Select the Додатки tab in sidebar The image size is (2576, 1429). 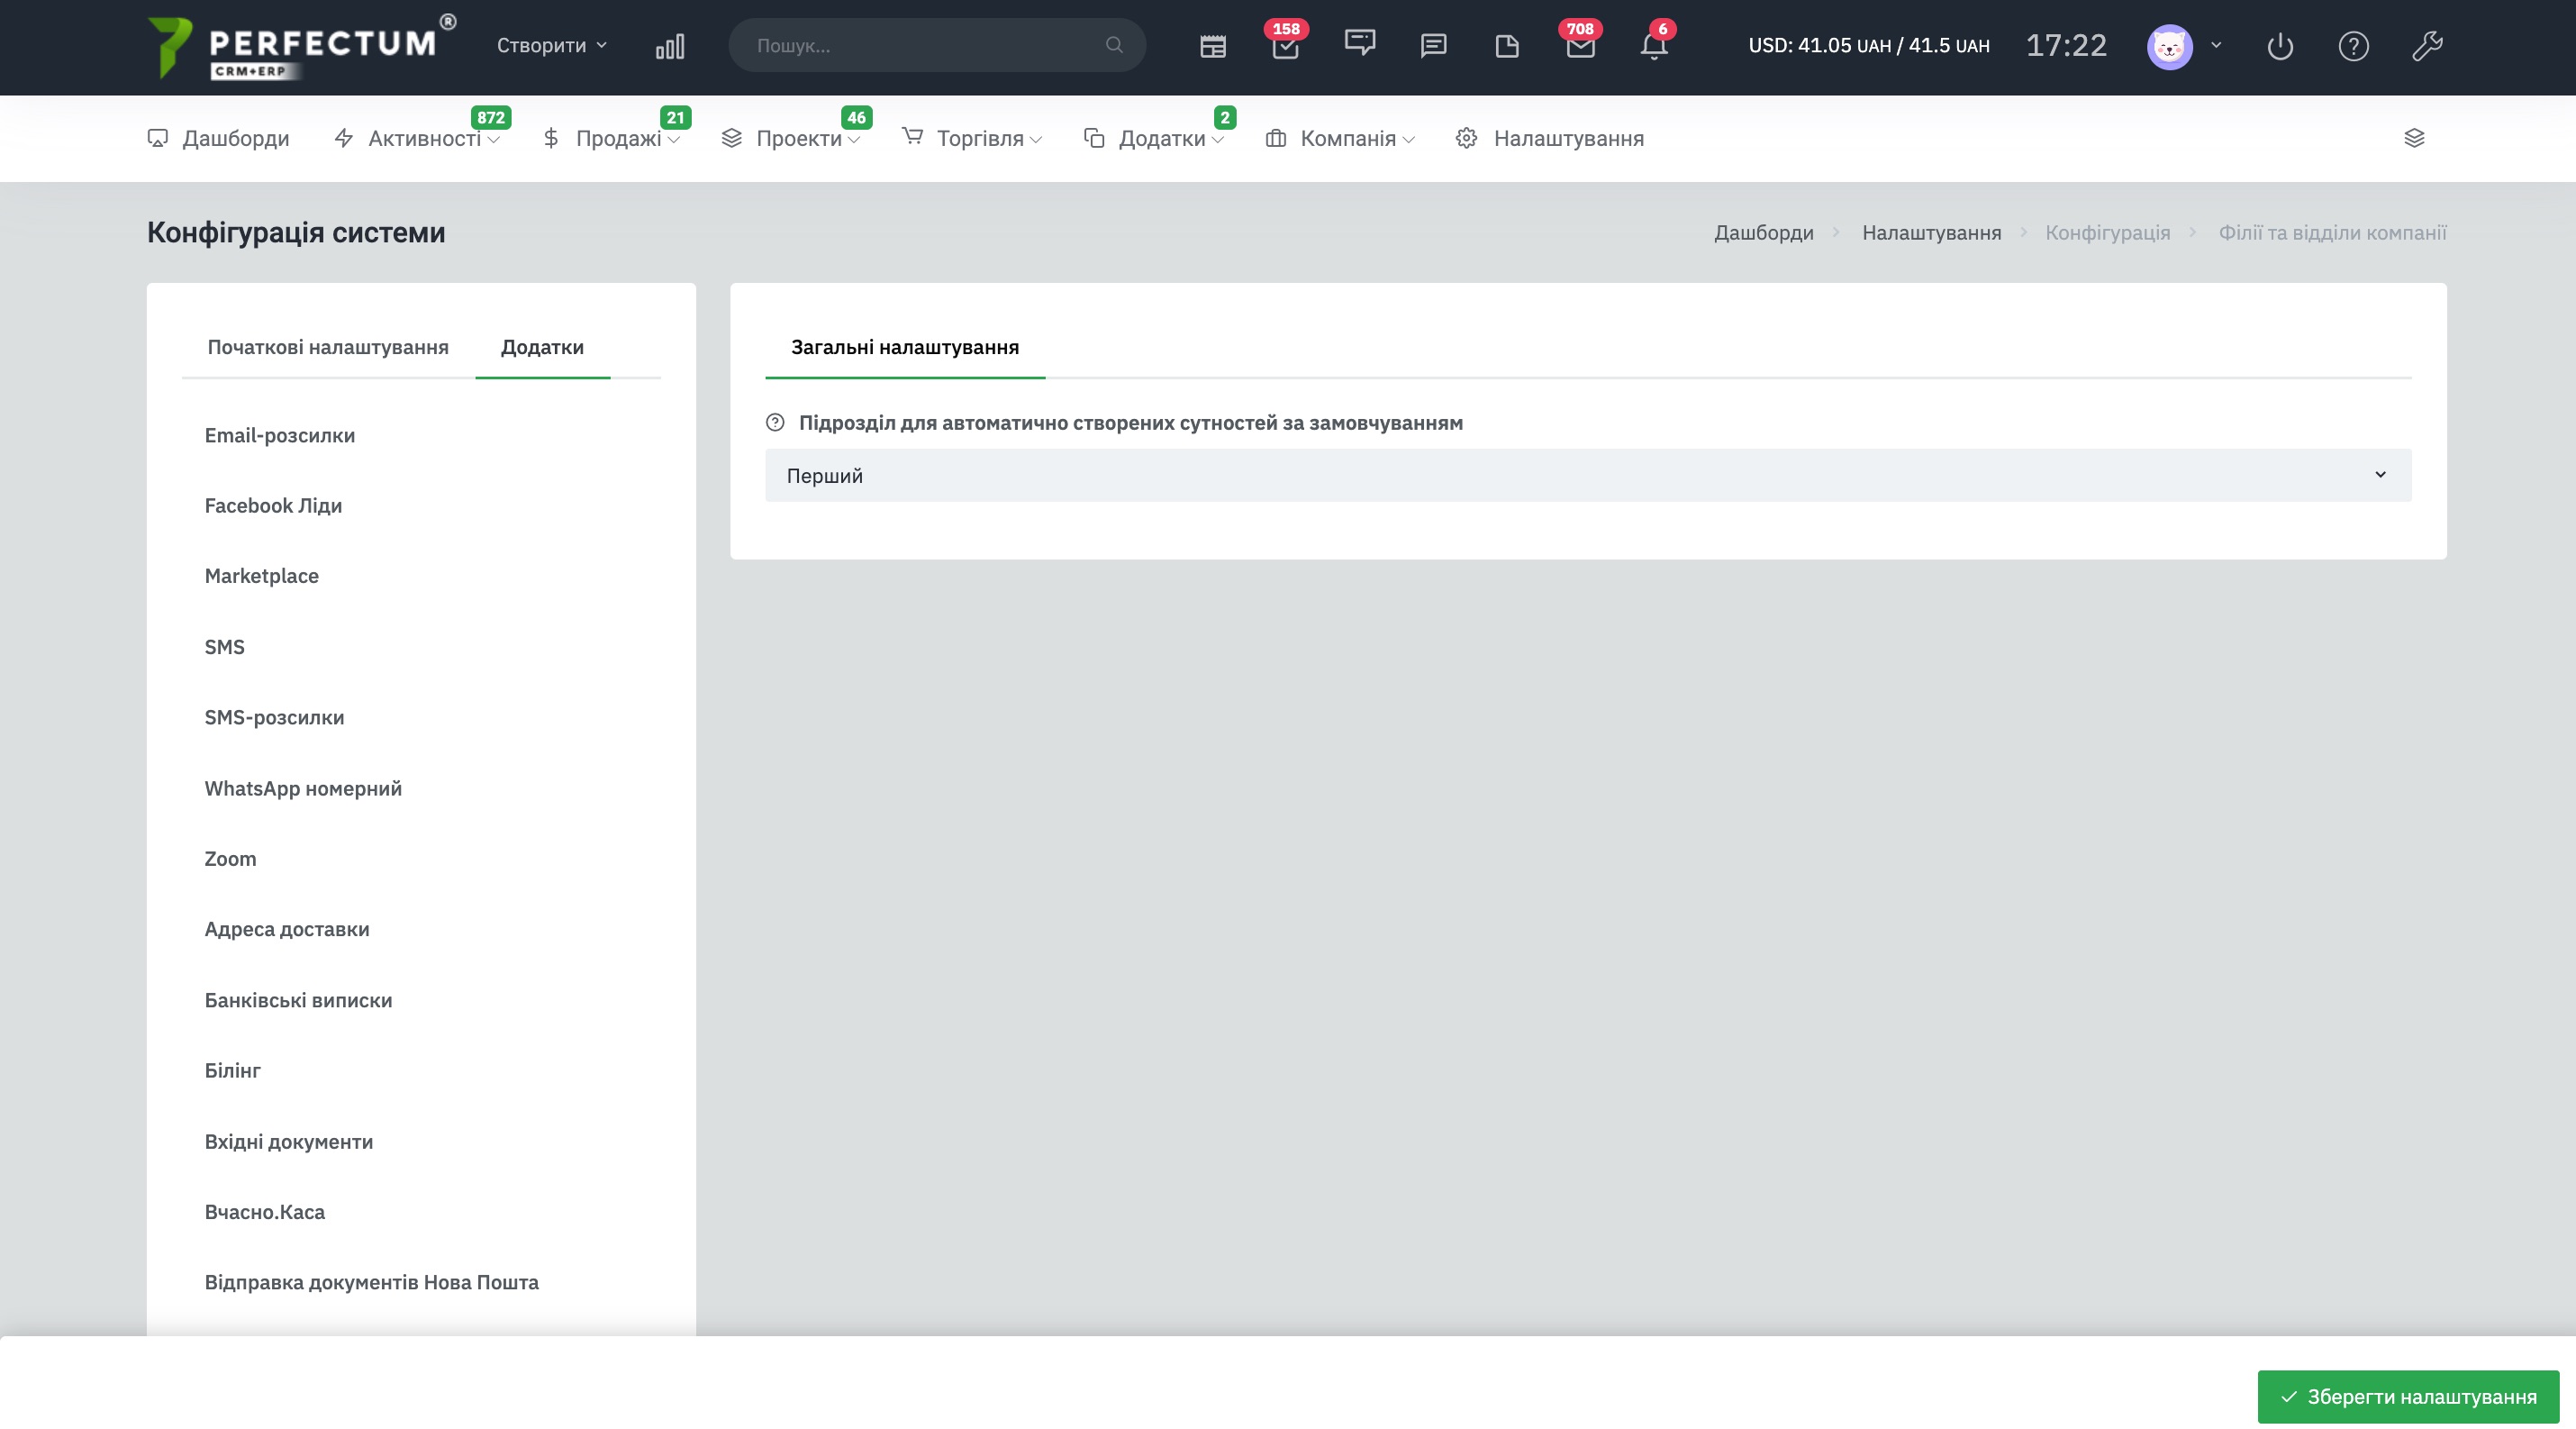point(542,347)
